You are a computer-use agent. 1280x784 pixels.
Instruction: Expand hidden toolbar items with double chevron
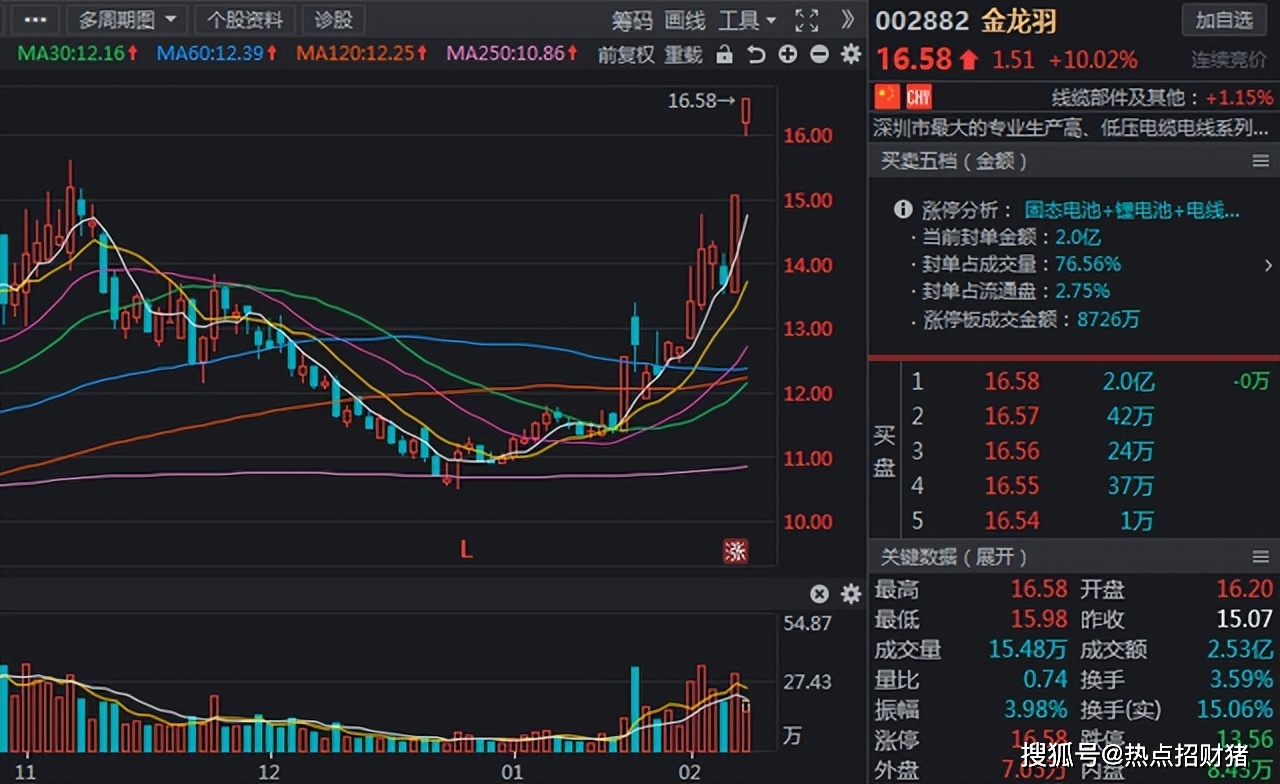(848, 19)
